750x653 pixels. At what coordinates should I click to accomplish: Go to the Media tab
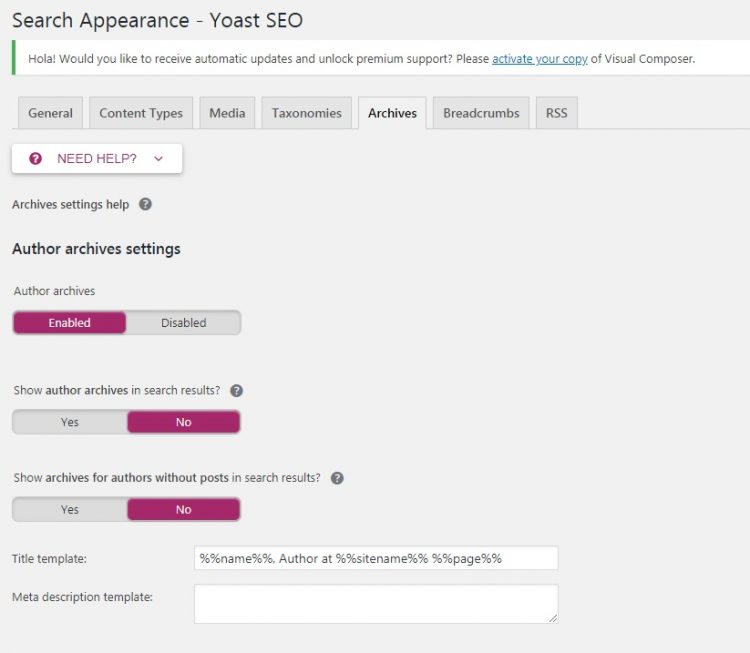pyautogui.click(x=227, y=113)
